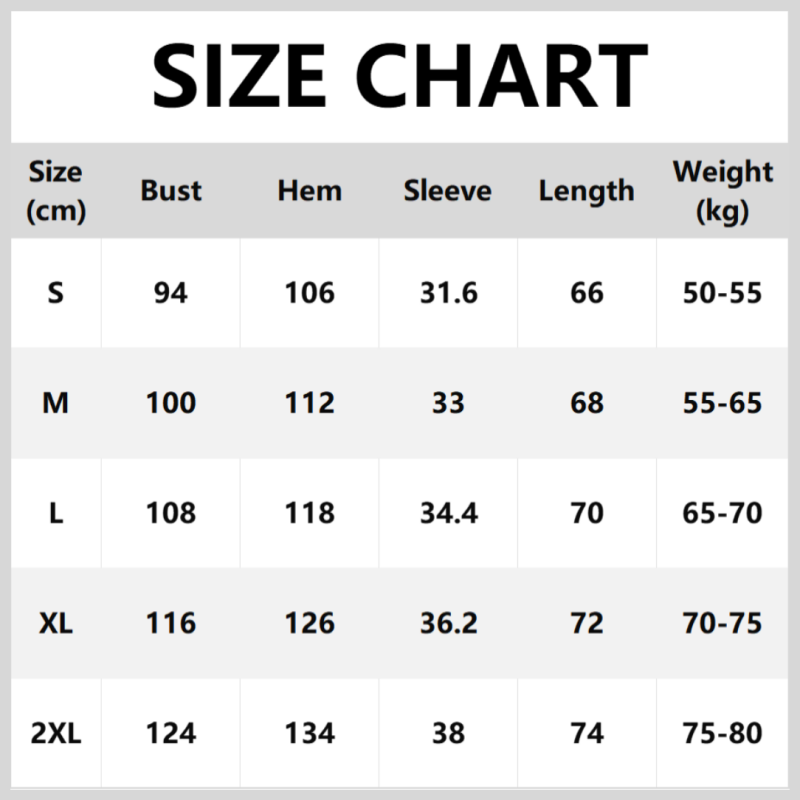800x800 pixels.
Task: Click the Hem column header
Action: coord(309,190)
